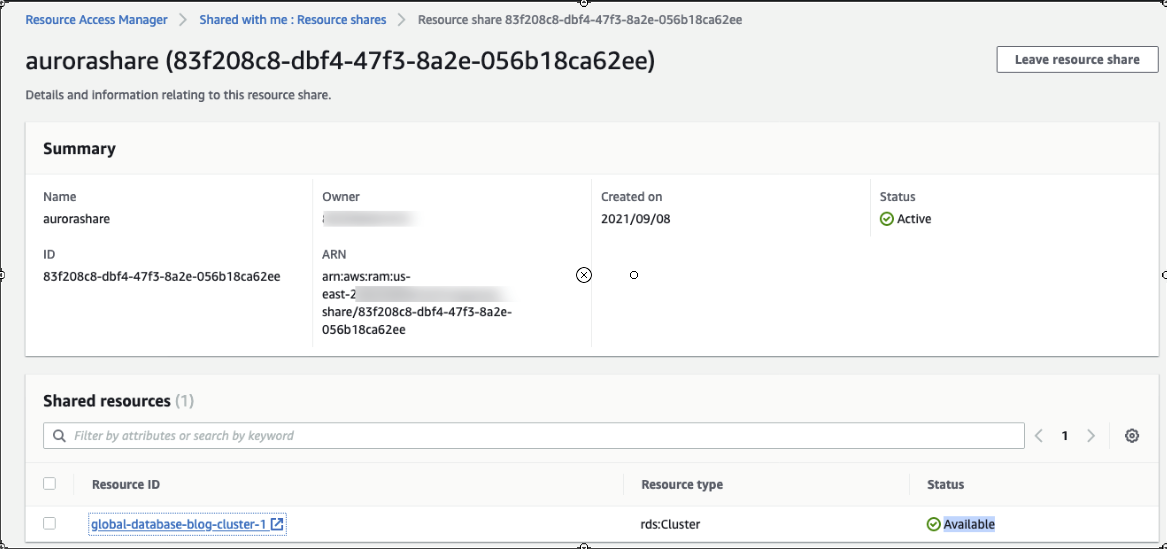
Task: Click the green Active status check icon
Action: [886, 219]
